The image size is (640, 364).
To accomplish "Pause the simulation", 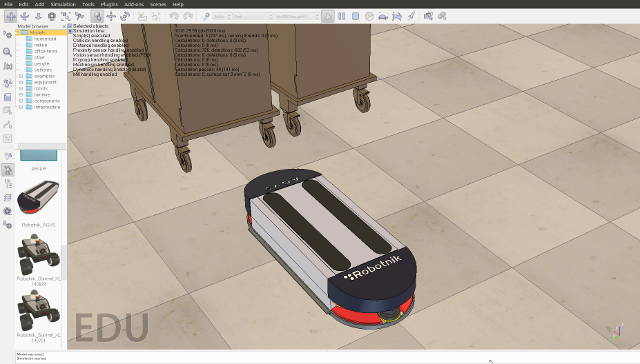I will tap(342, 16).
